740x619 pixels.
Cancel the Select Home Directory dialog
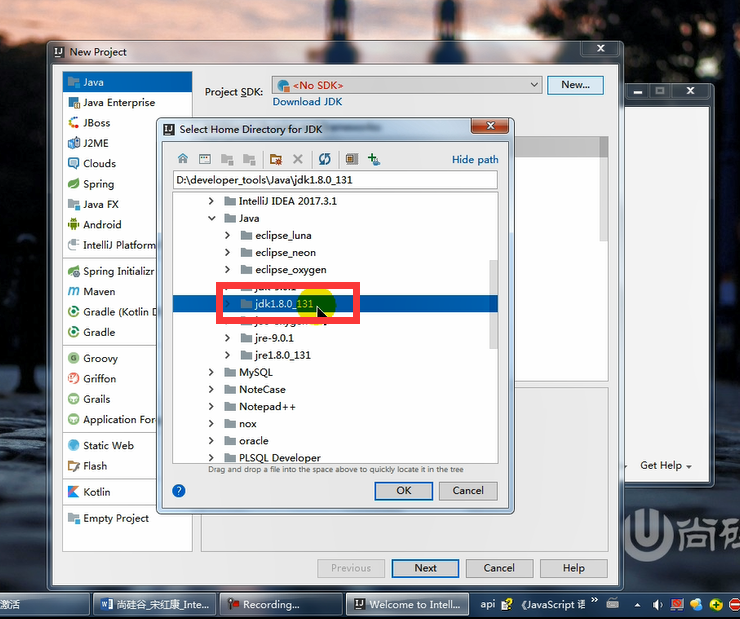point(468,491)
